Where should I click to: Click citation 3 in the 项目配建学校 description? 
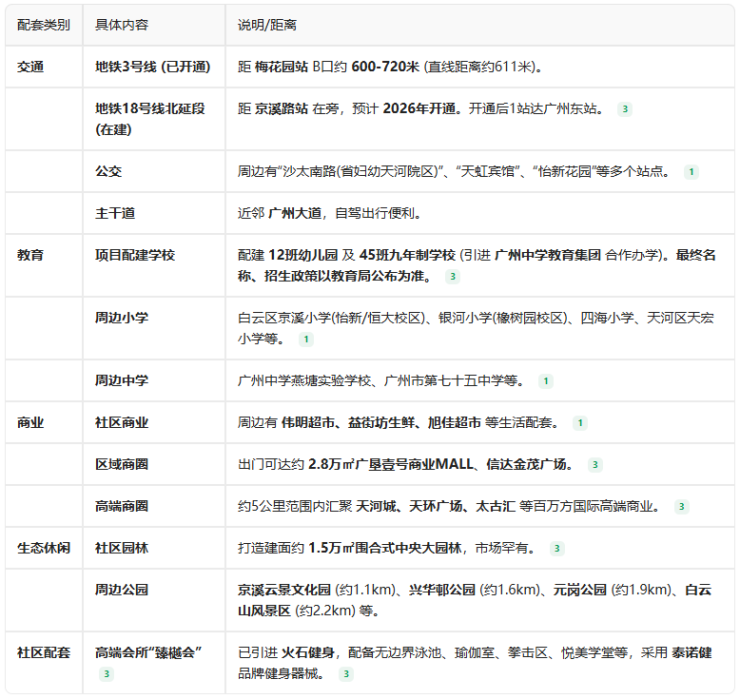click(x=453, y=276)
